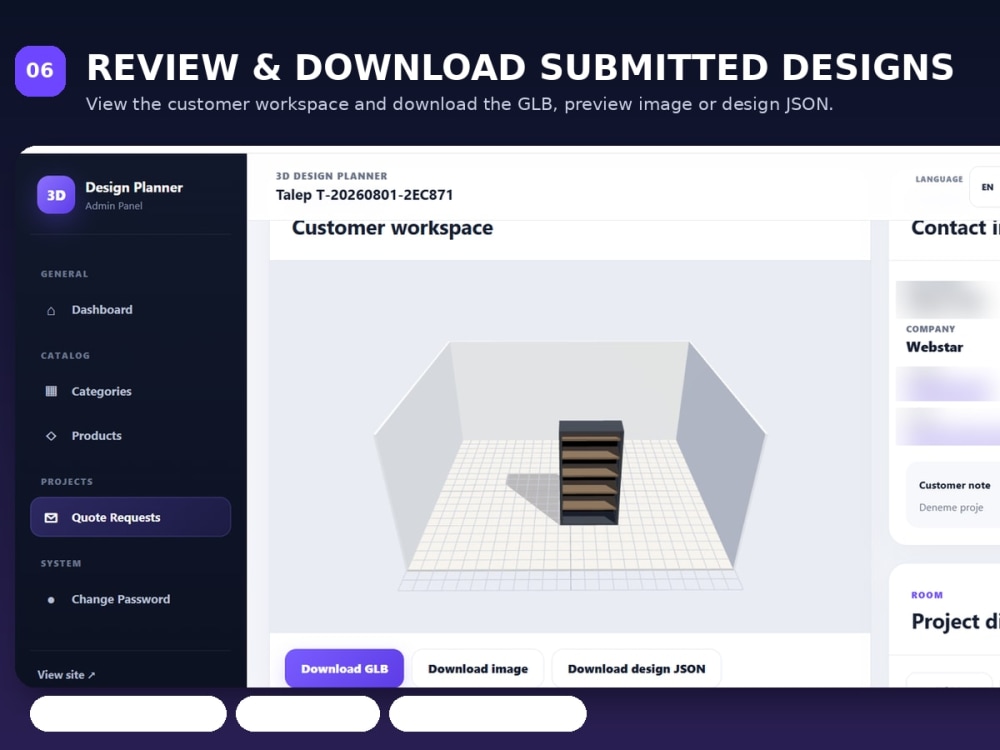Viewport: 1000px width, 750px height.
Task: Click the 3D DESIGN PLANNER breadcrumb label
Action: (332, 176)
